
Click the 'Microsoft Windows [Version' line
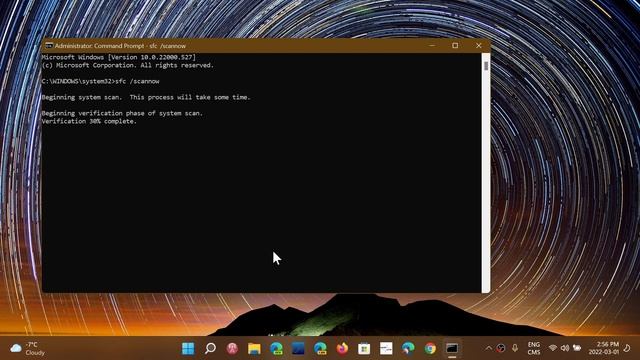coord(119,57)
